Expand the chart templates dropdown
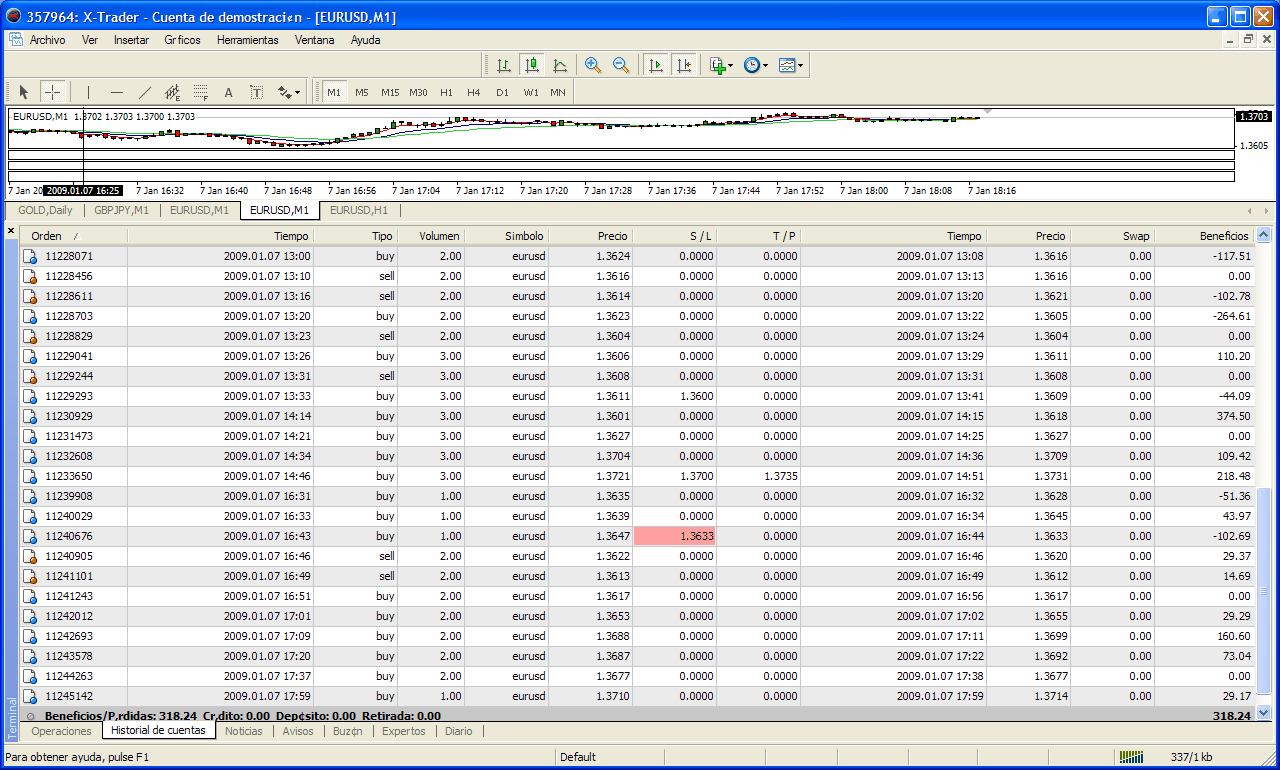The width and height of the screenshot is (1280, 770). click(791, 65)
